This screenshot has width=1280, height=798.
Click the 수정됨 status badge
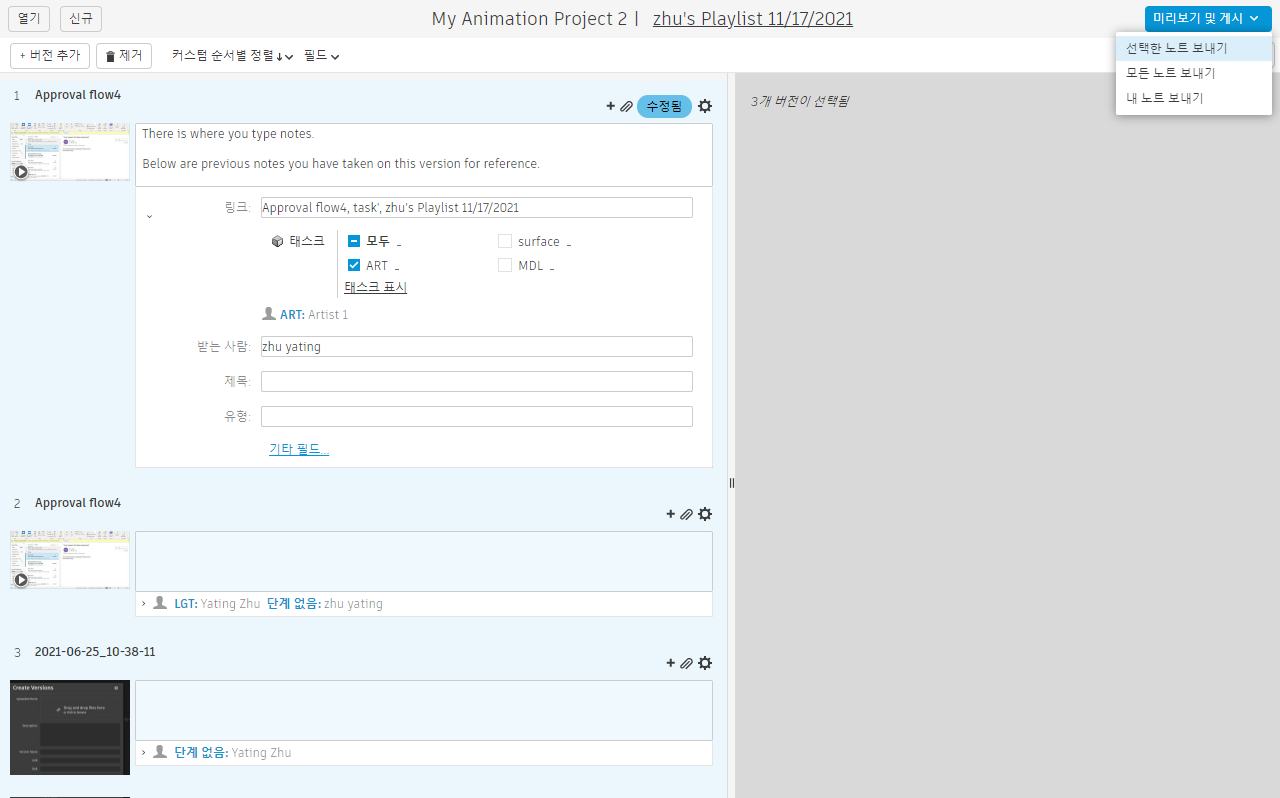point(664,106)
